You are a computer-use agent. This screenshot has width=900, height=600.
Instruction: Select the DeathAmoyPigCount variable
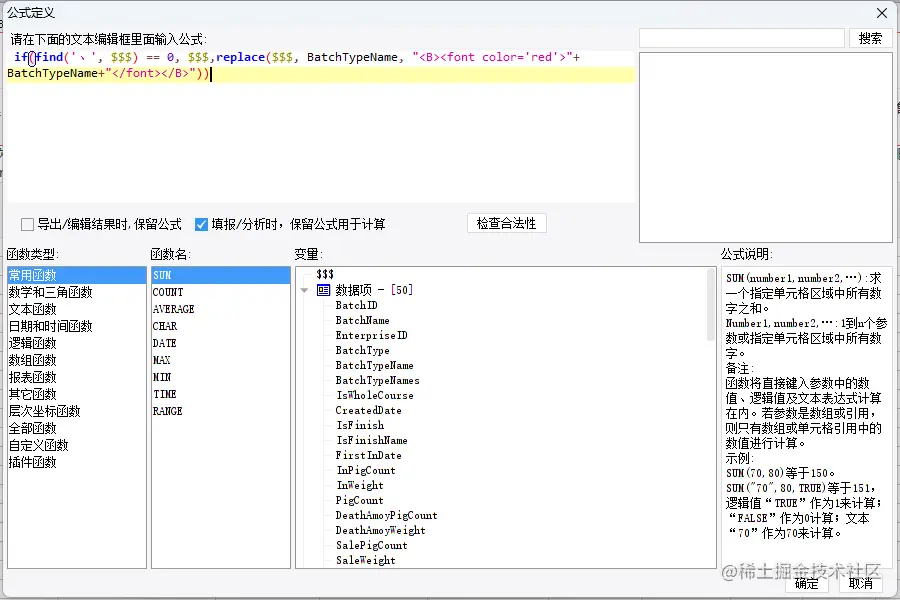386,515
